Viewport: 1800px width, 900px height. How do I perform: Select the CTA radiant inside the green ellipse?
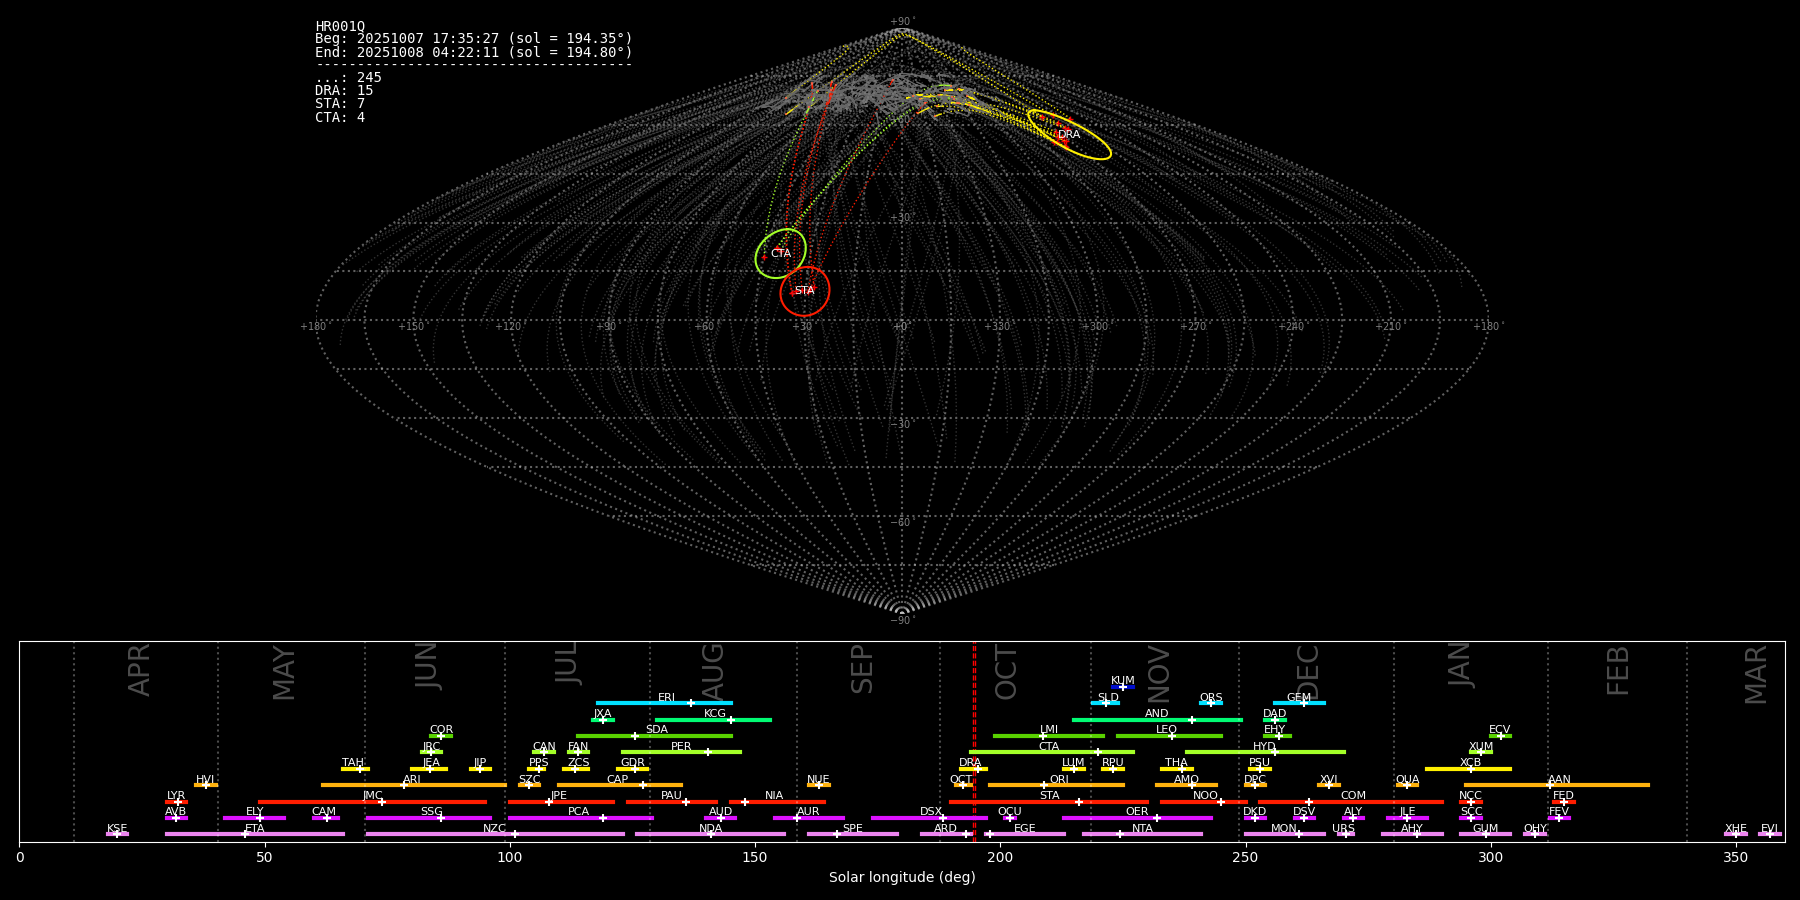(781, 254)
